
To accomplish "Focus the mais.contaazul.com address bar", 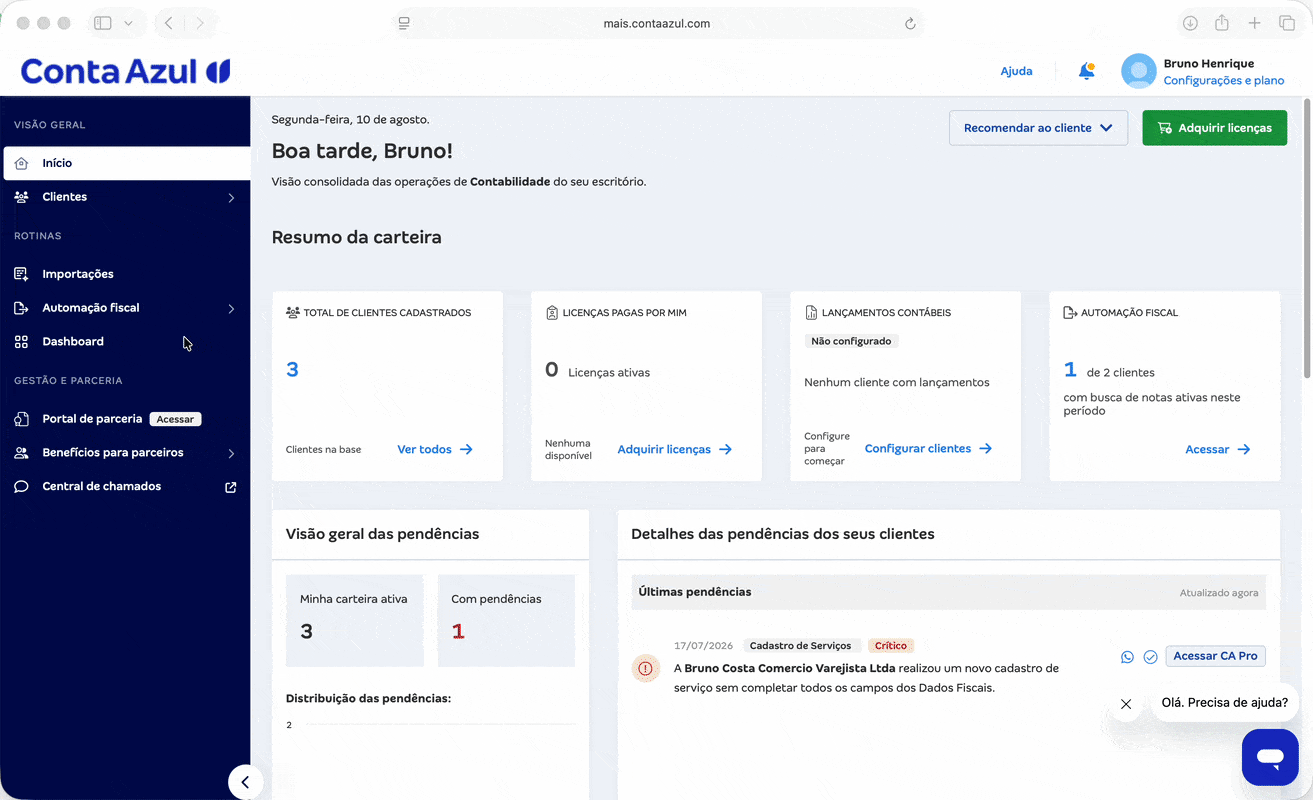I will click(657, 24).
